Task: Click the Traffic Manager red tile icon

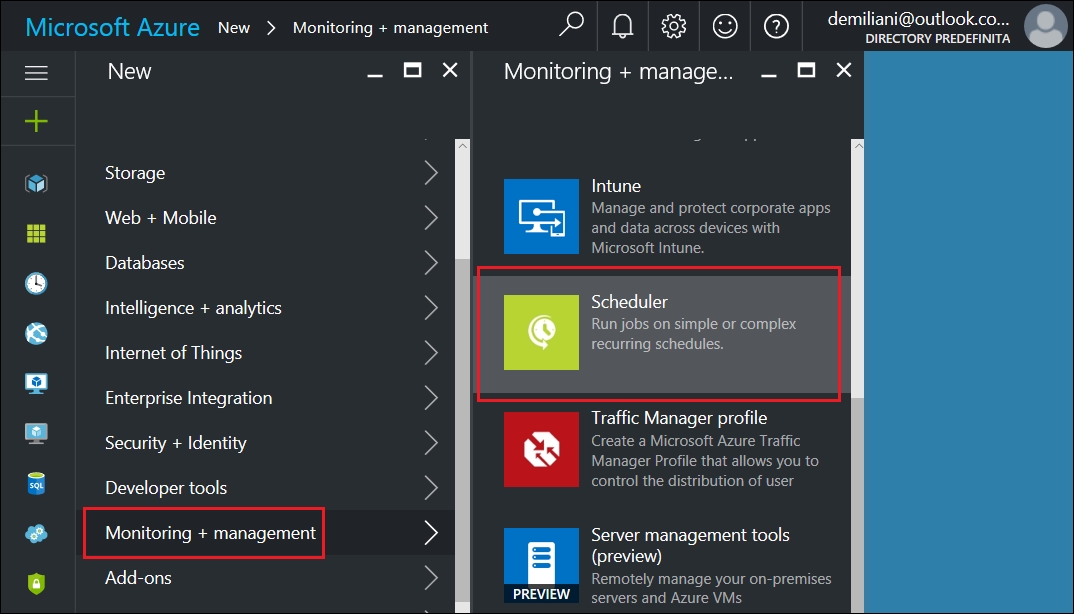Action: 541,450
